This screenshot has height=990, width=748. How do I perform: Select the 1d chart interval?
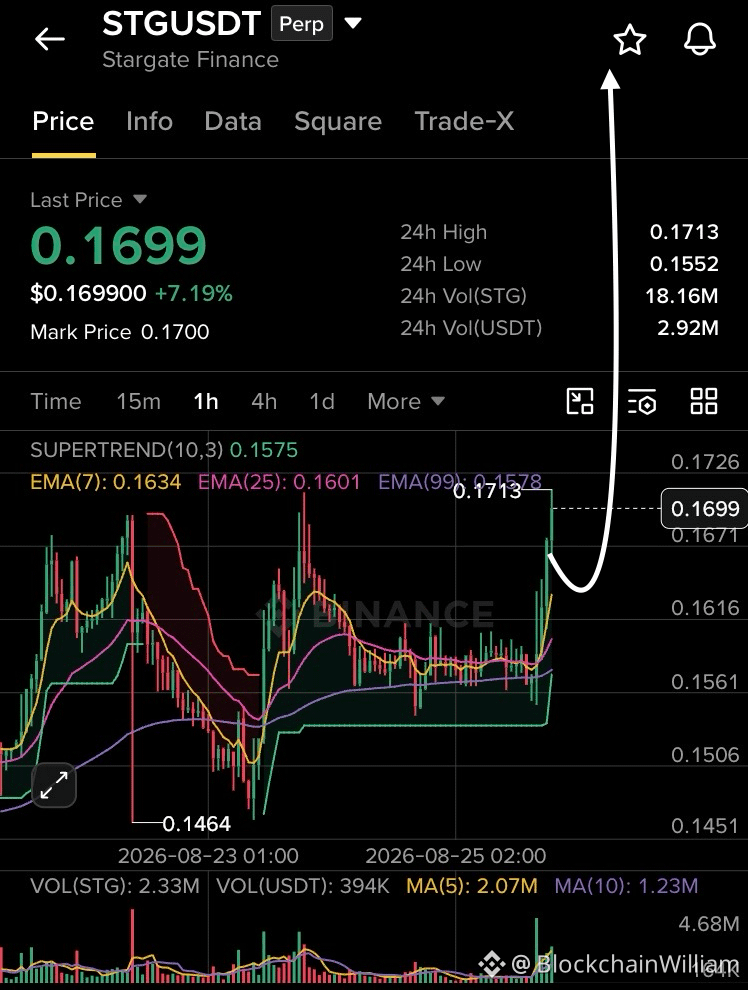tap(322, 402)
